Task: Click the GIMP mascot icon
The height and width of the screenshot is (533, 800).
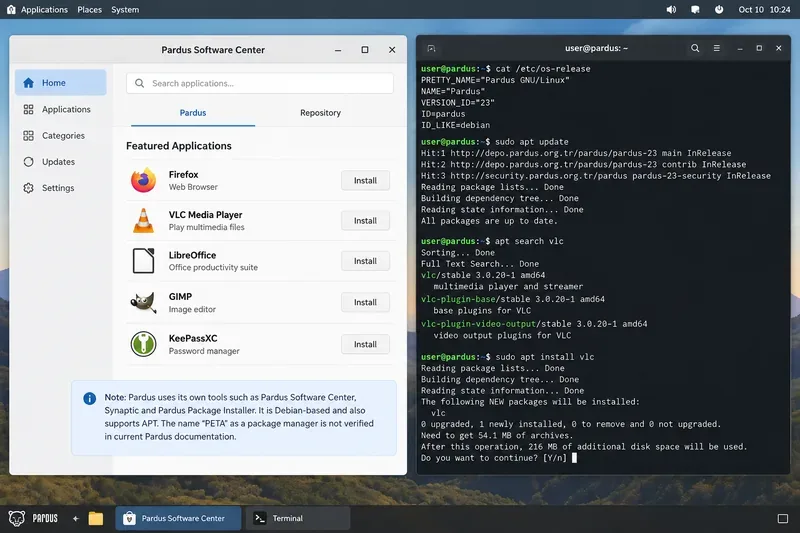Action: pyautogui.click(x=143, y=302)
